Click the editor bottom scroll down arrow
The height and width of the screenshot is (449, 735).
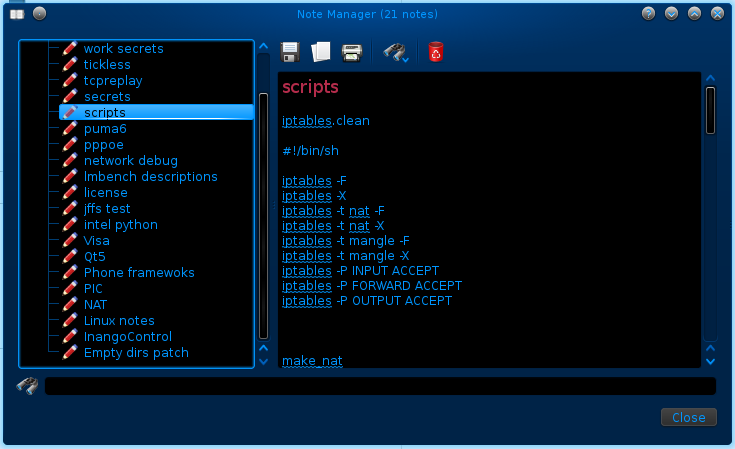tap(711, 362)
